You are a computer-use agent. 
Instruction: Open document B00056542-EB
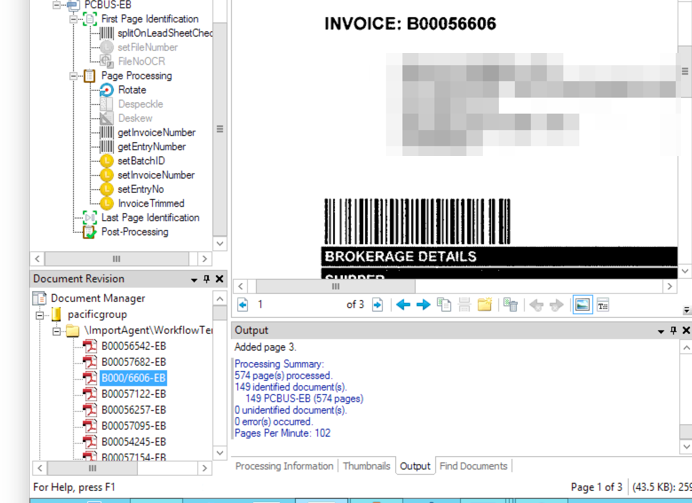tap(133, 346)
